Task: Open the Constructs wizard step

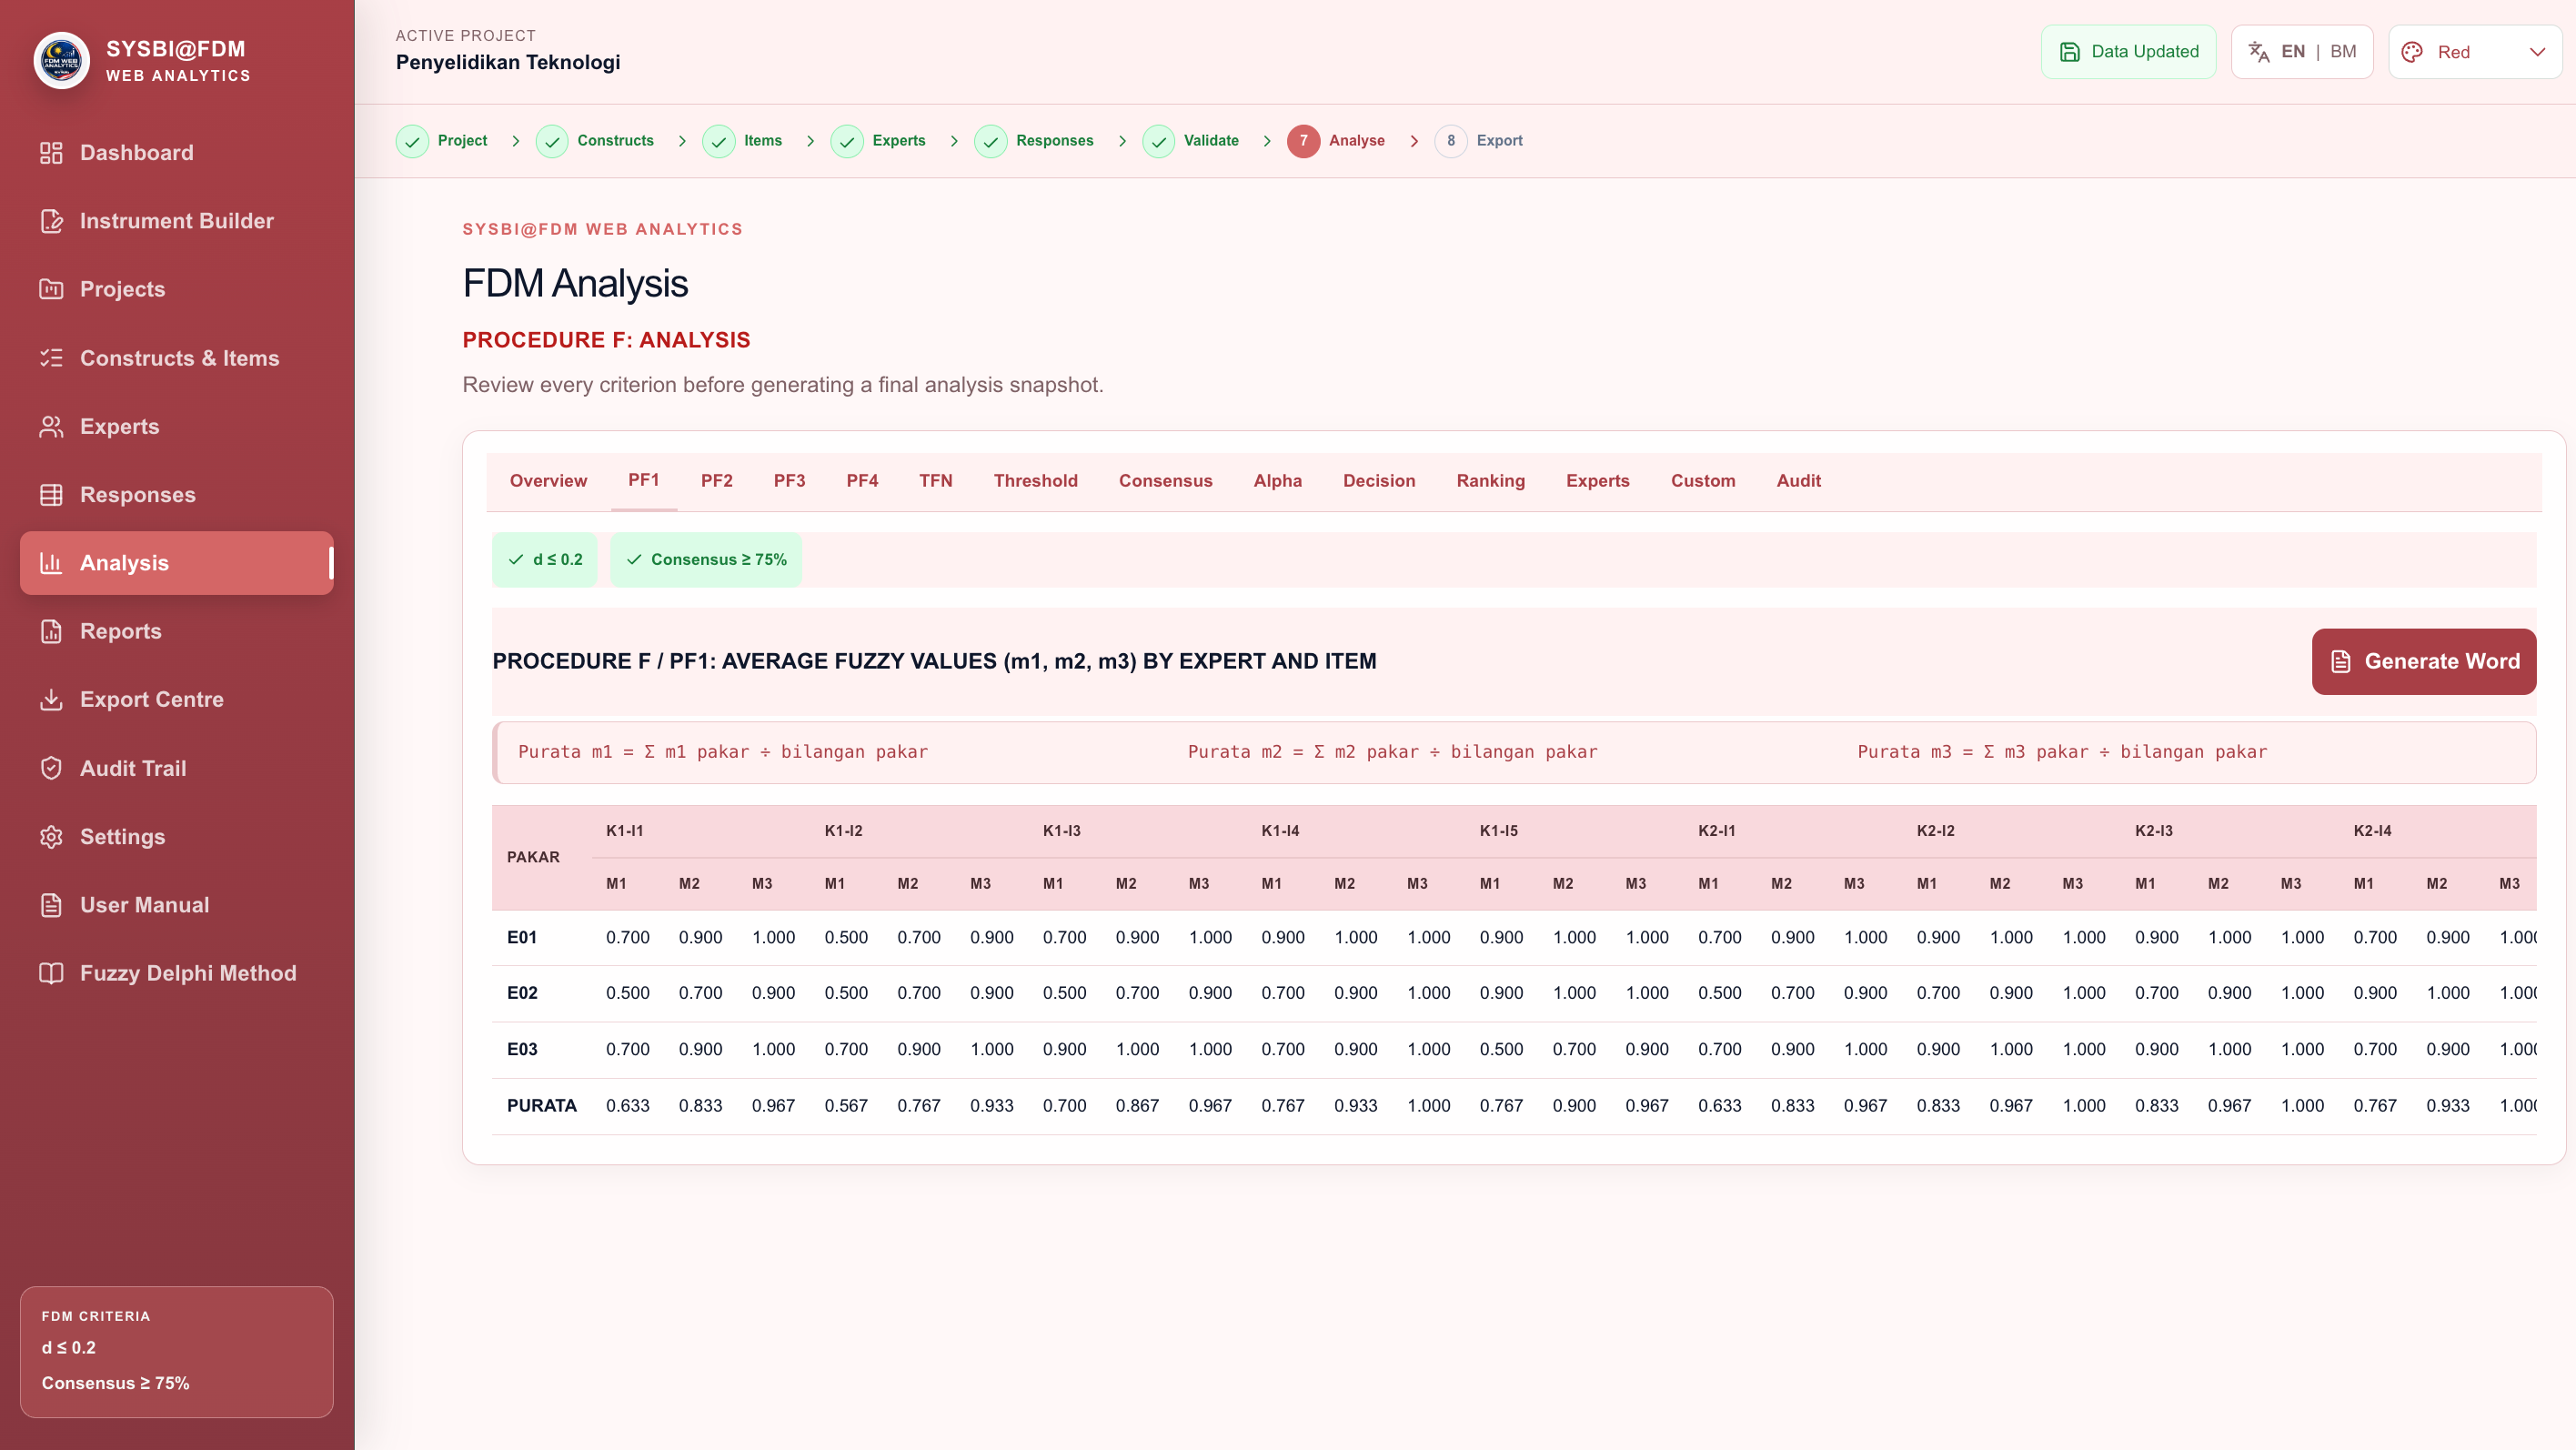Action: coord(595,141)
